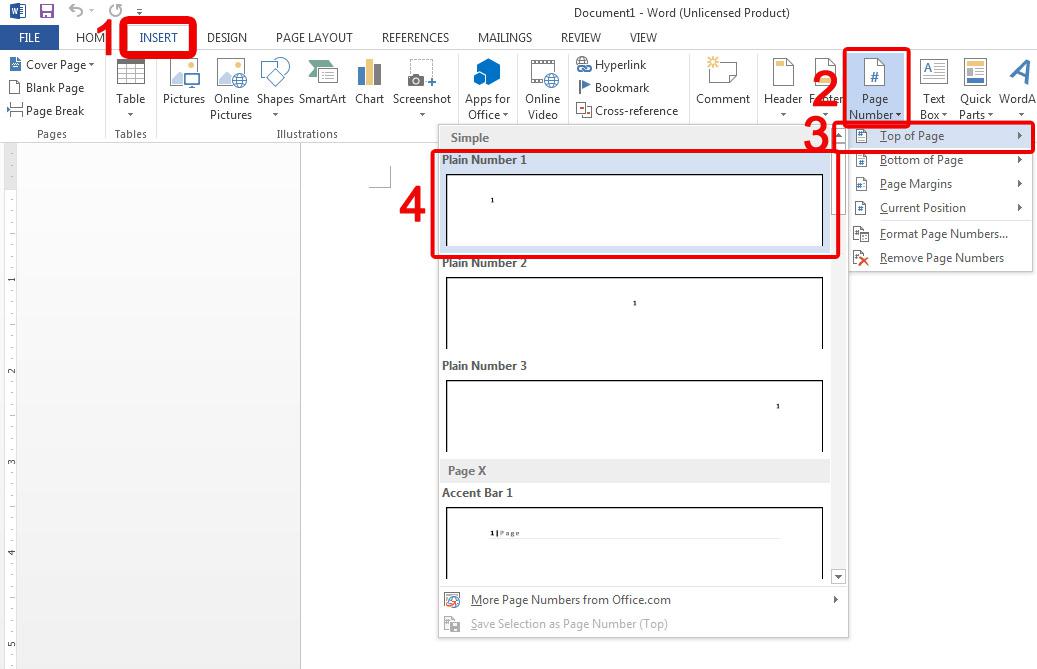Screen dimensions: 1037x669
Task: Switch to the PAGE LAYOUT tab
Action: point(314,38)
